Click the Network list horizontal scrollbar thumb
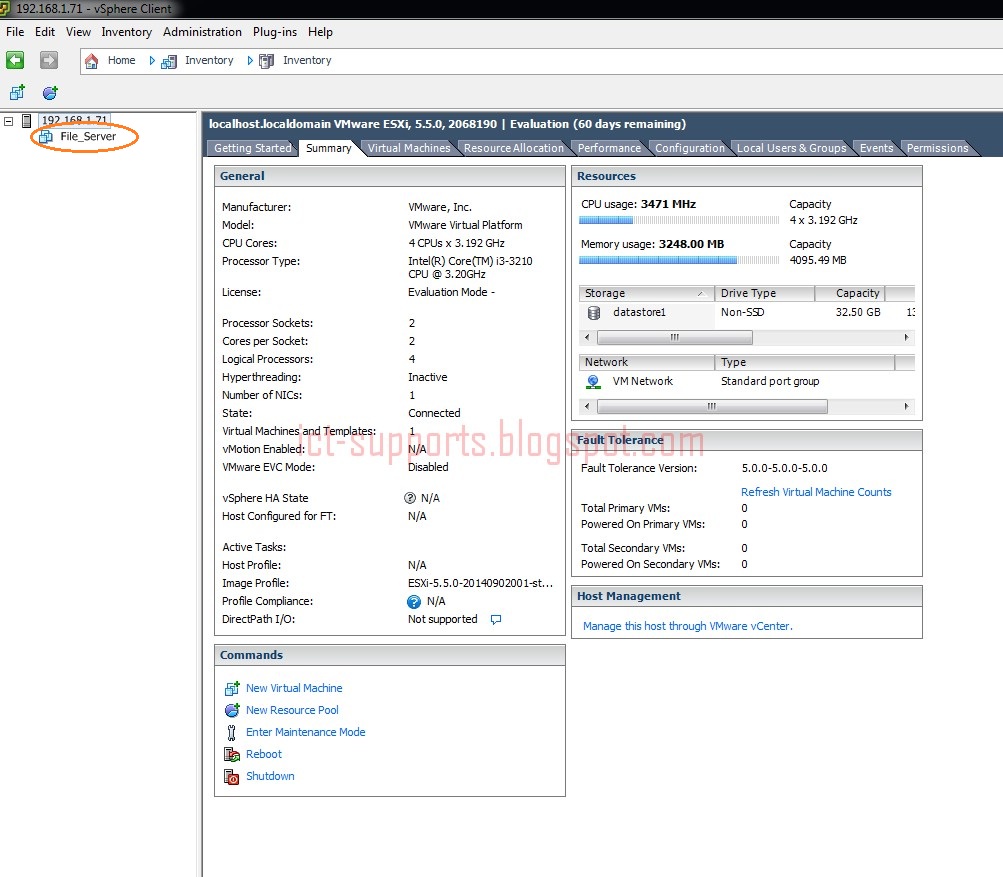This screenshot has width=1003, height=877. [x=712, y=406]
